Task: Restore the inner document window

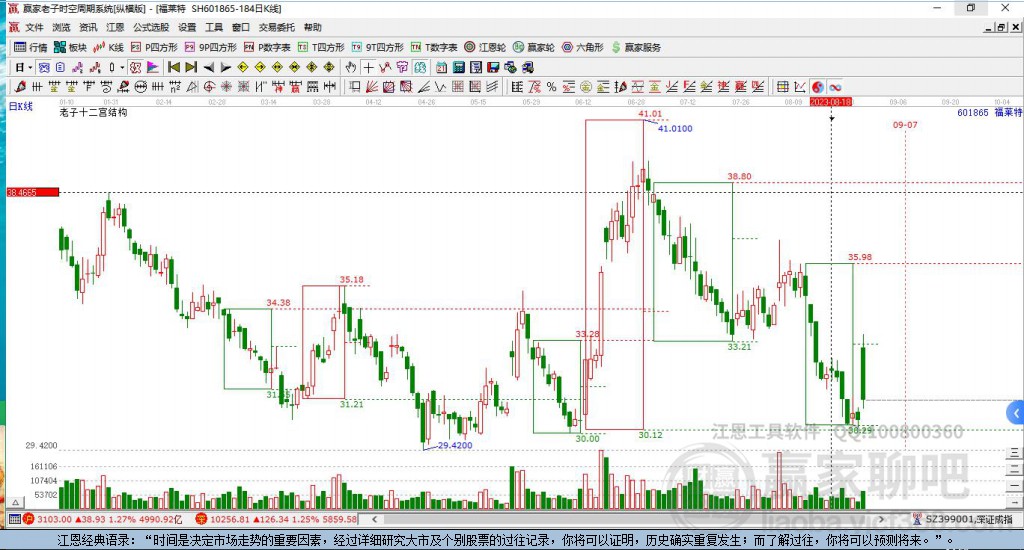Action: (1001, 27)
